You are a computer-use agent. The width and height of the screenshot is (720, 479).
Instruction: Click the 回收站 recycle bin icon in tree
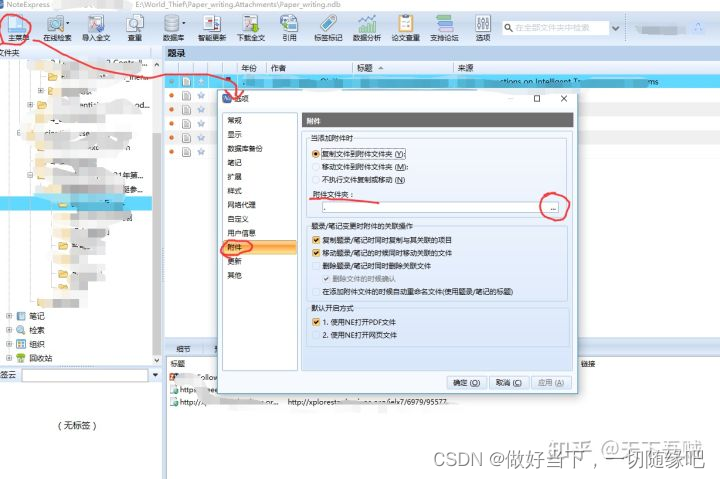click(x=21, y=358)
